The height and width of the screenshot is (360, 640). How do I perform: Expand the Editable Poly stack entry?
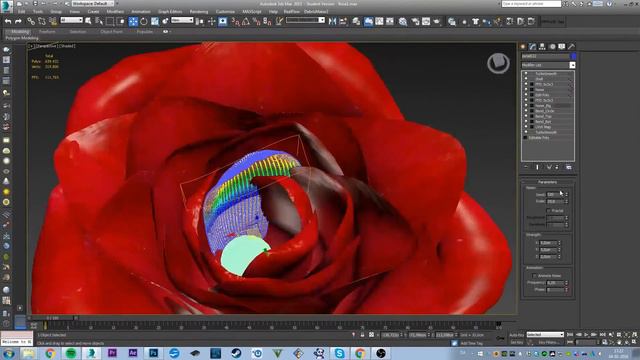click(525, 138)
